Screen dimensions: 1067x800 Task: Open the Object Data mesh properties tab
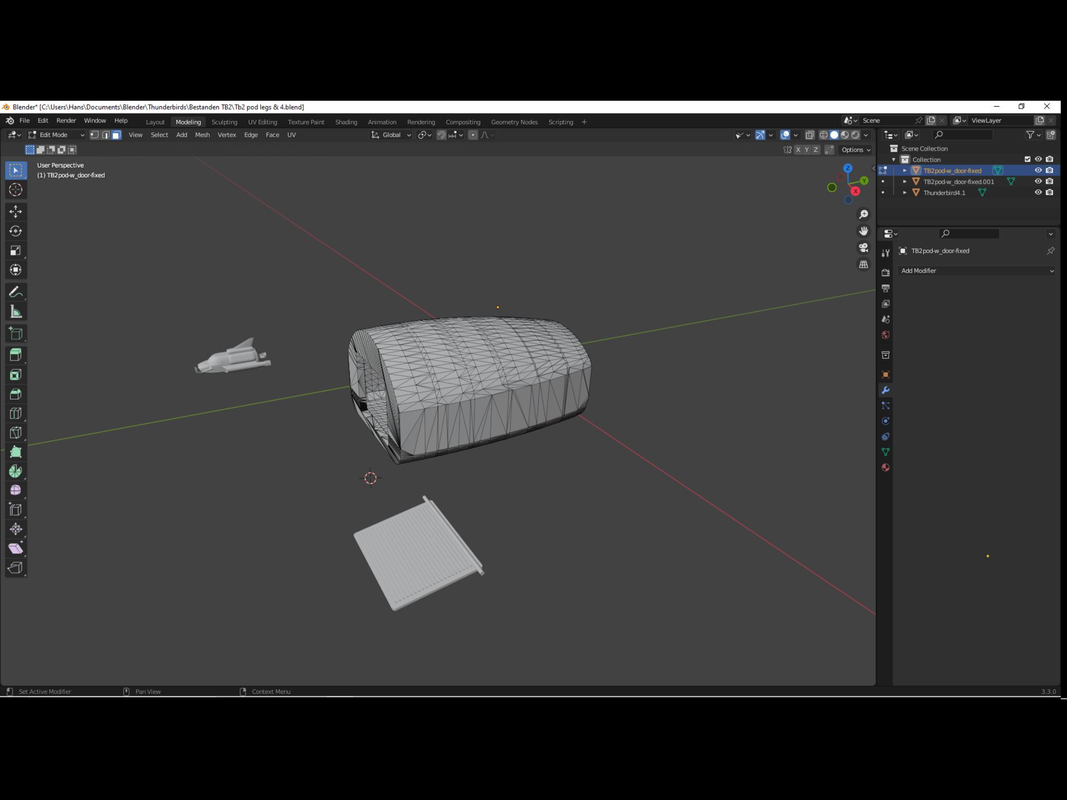pos(885,452)
